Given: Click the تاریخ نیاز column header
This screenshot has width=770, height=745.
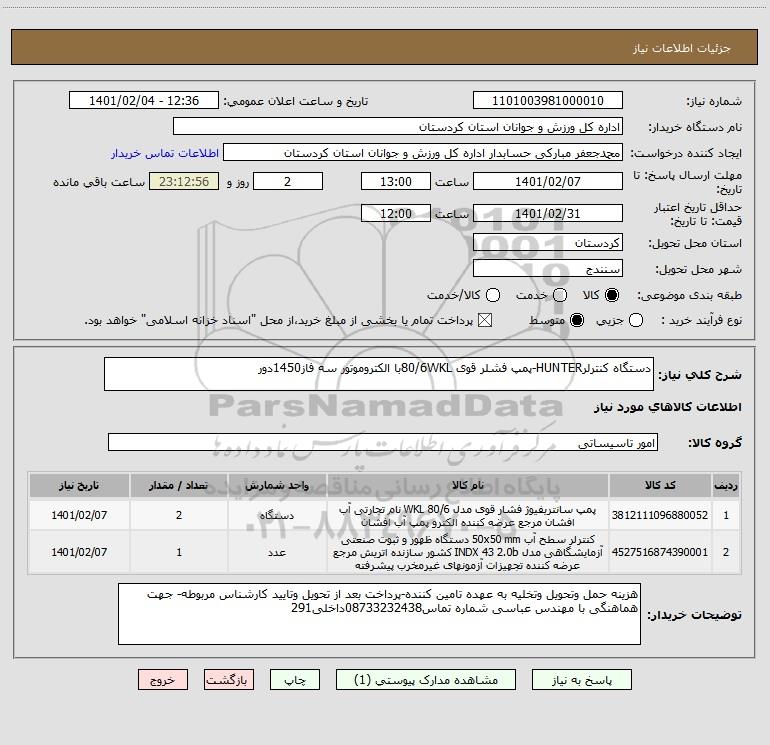Looking at the screenshot, I should point(79,485).
